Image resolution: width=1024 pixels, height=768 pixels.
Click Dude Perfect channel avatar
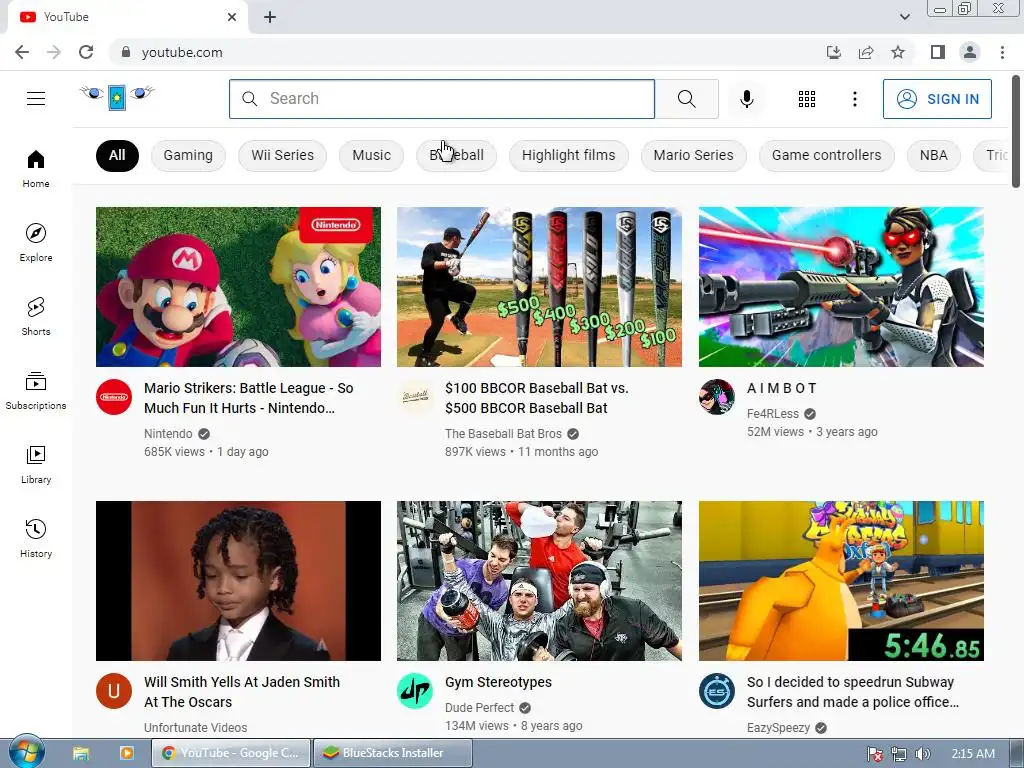[415, 690]
